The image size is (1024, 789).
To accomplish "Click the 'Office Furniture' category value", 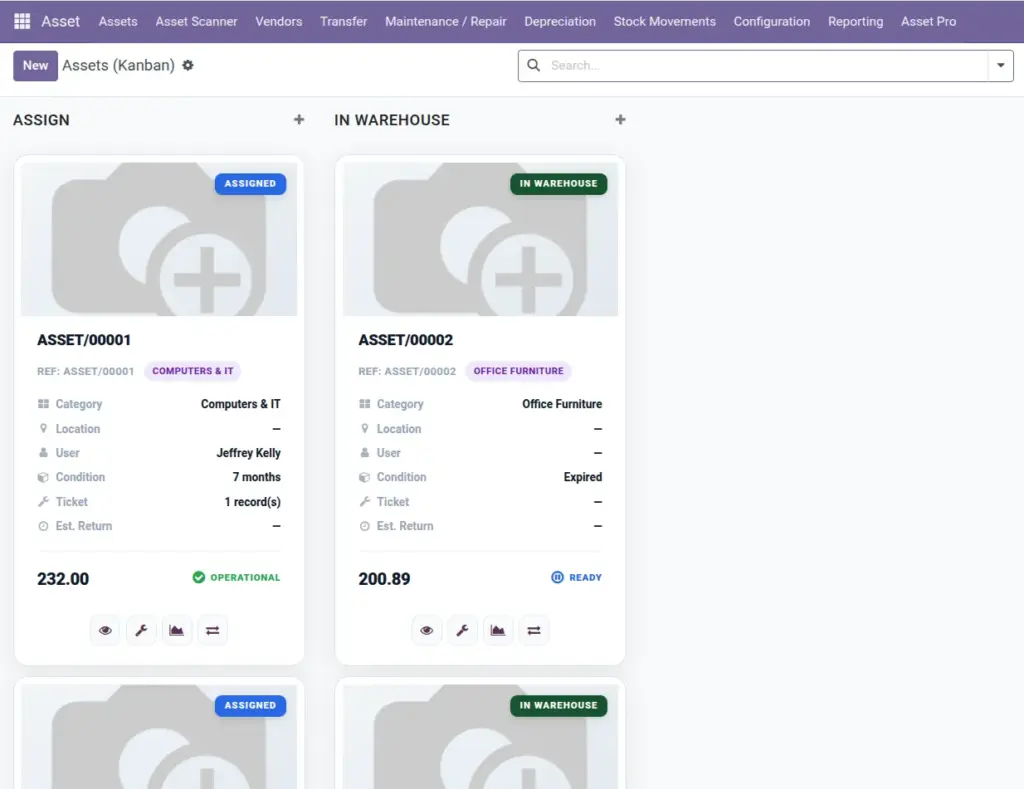I will [x=562, y=404].
